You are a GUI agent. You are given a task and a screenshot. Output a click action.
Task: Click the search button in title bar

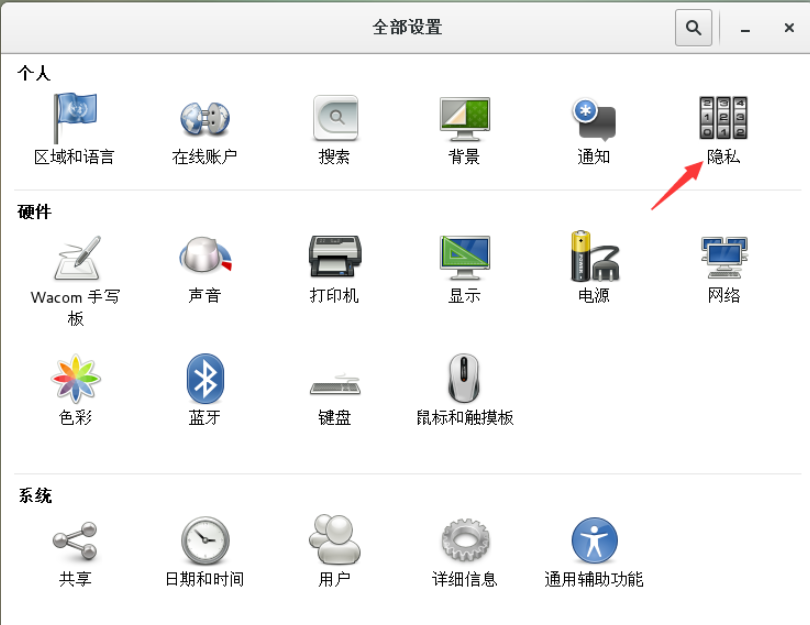click(x=693, y=27)
